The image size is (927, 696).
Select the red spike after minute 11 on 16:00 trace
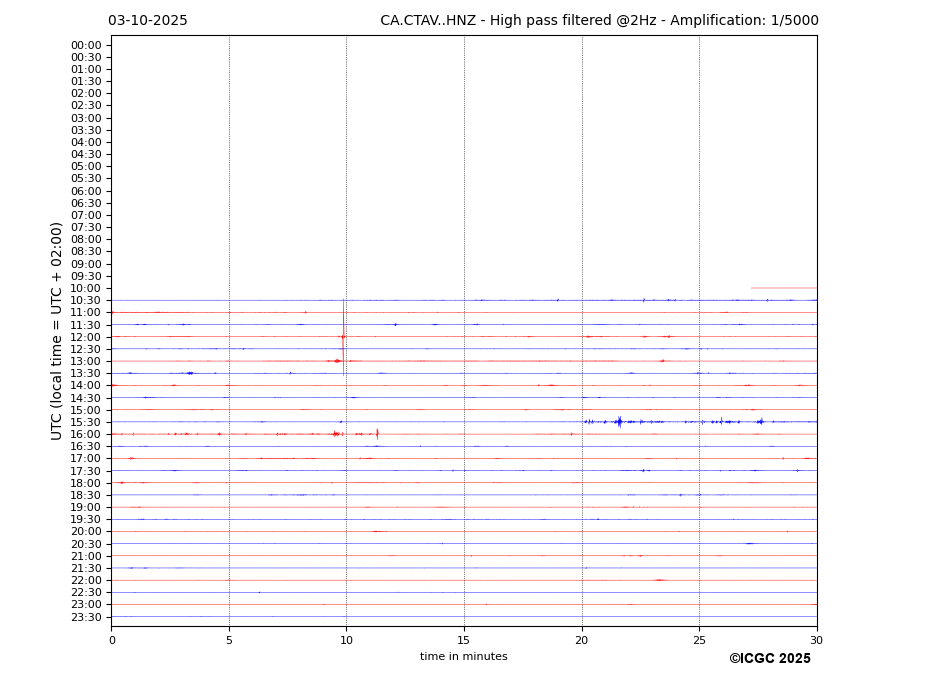pos(377,434)
